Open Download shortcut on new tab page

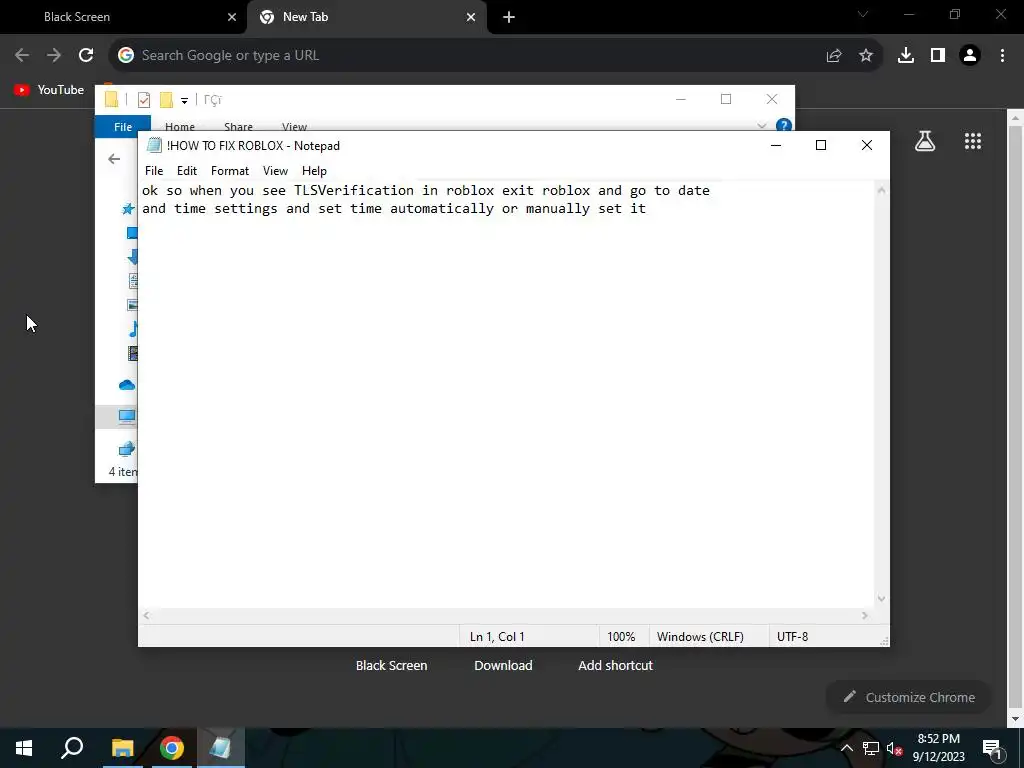[503, 665]
